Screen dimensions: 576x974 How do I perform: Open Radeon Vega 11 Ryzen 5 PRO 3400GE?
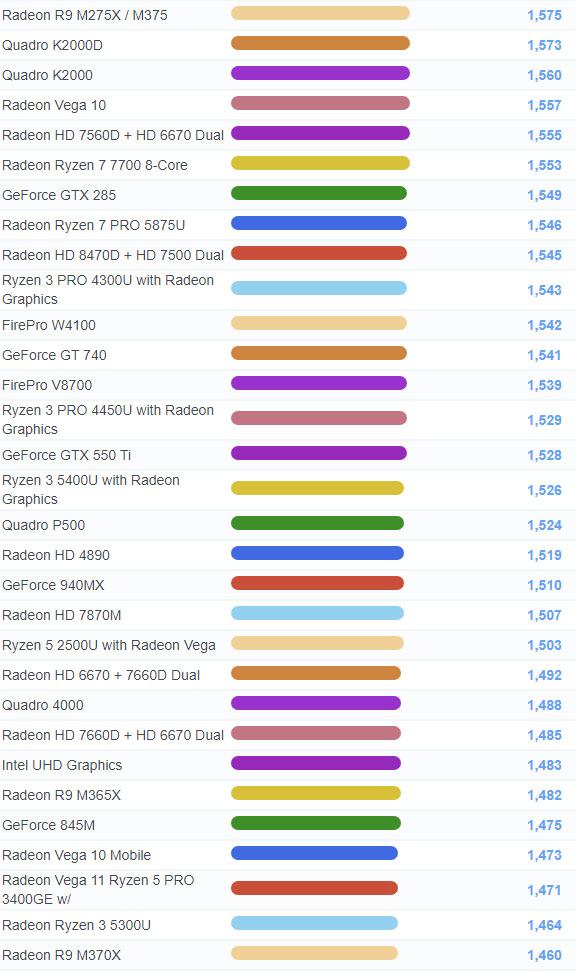point(98,890)
